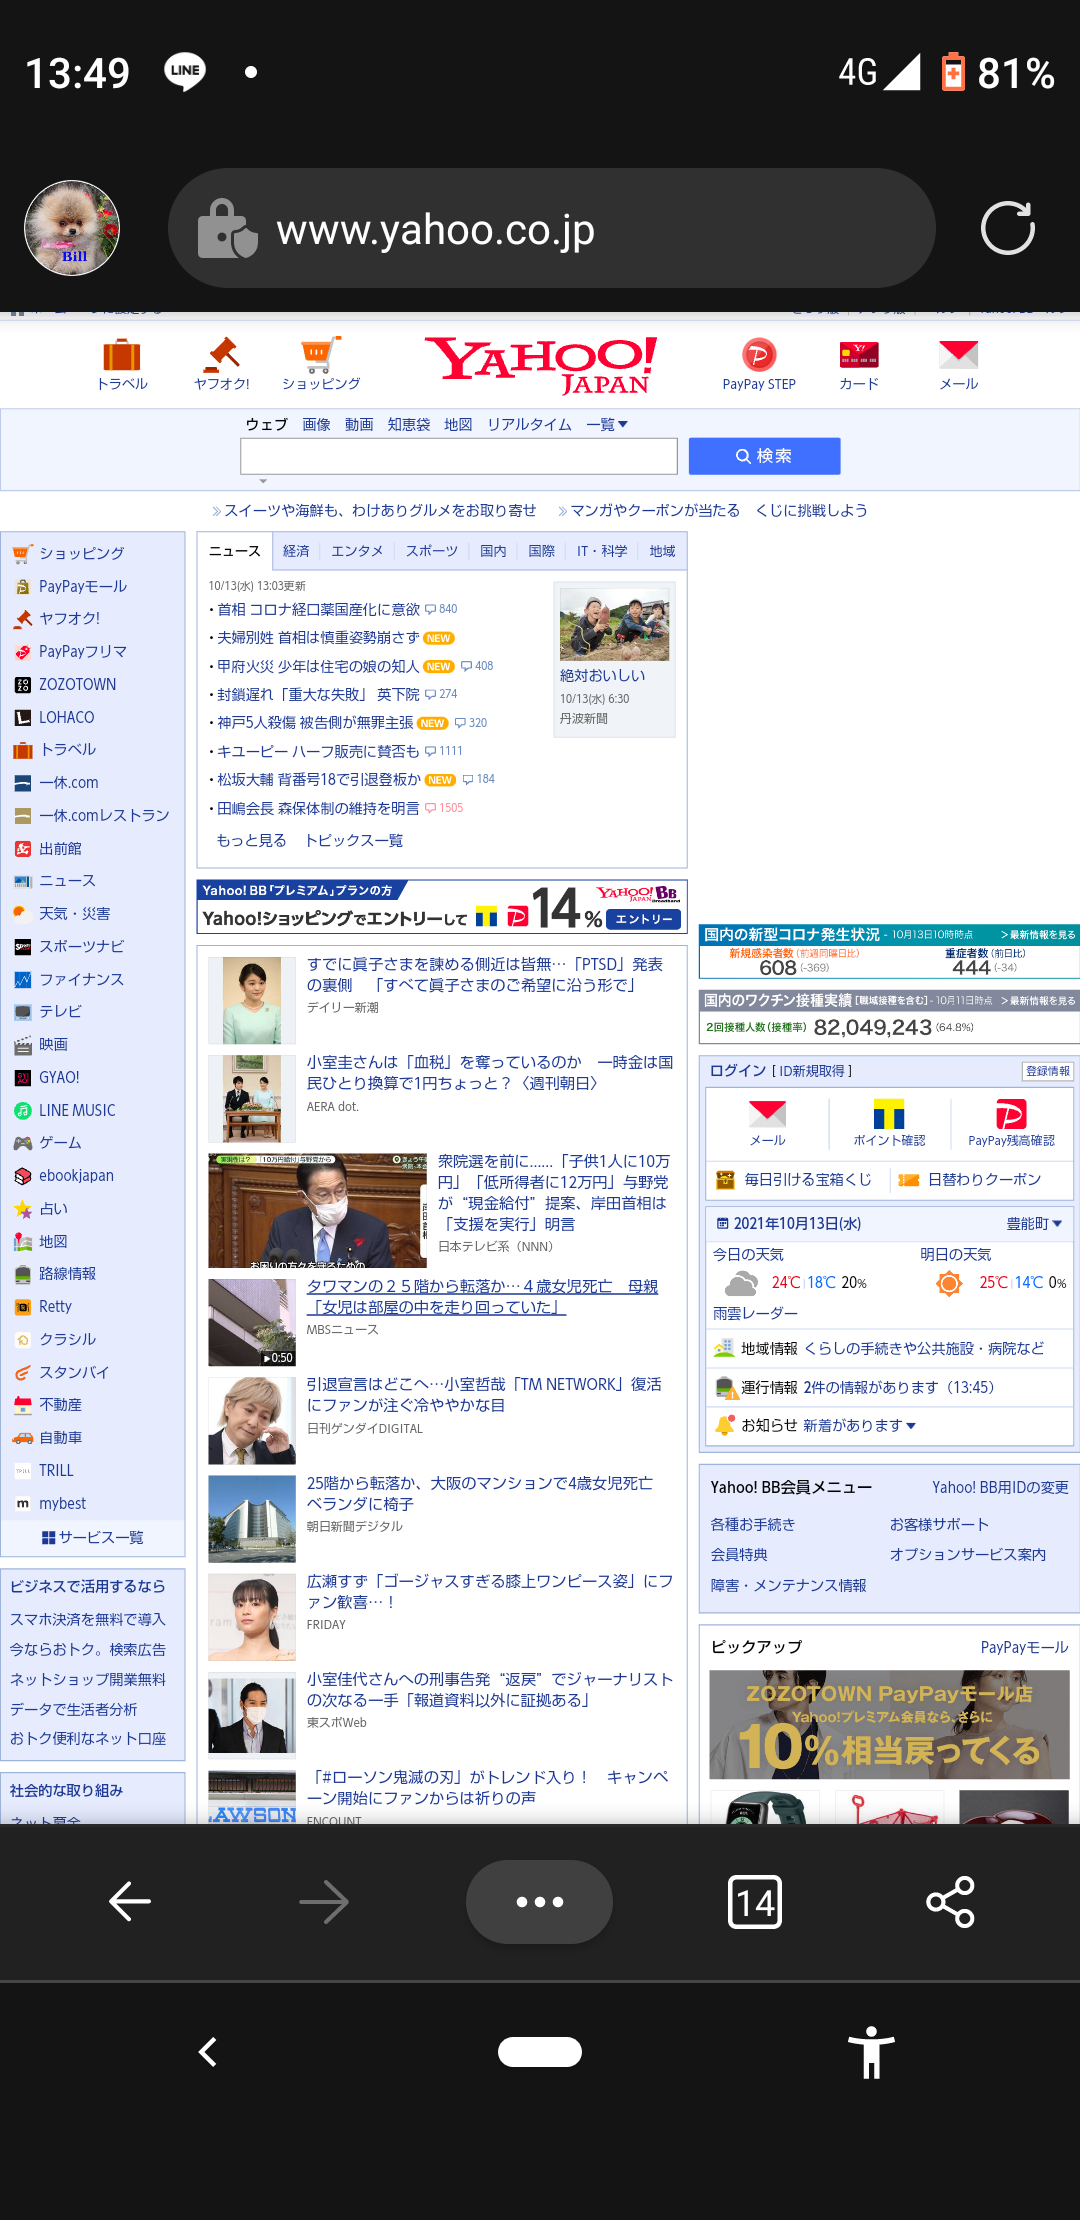Click the 検索 search button
The width and height of the screenshot is (1080, 2220).
[764, 456]
